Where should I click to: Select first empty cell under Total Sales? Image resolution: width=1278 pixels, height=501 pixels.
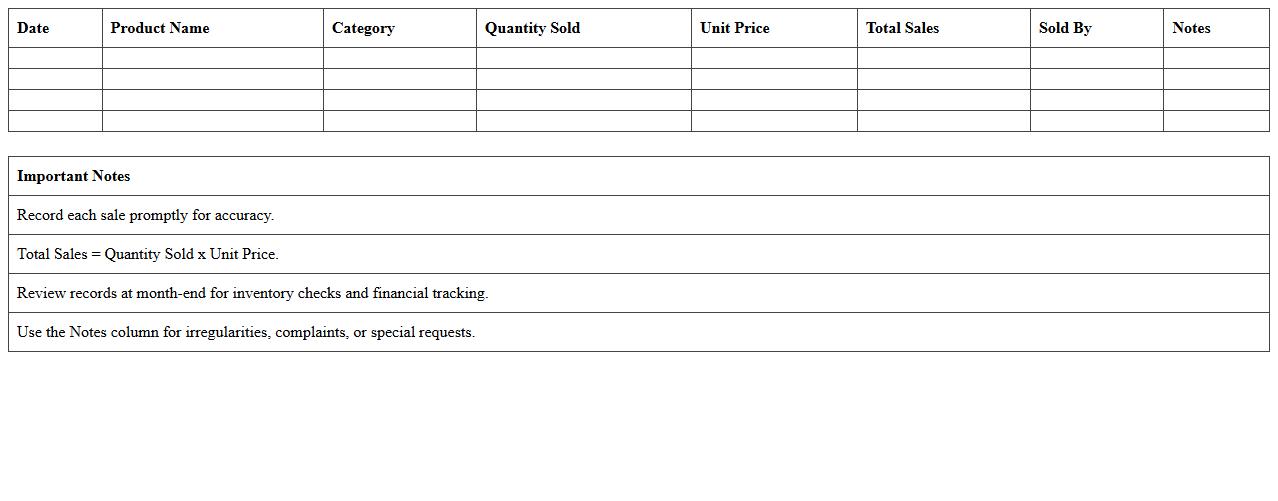click(943, 58)
